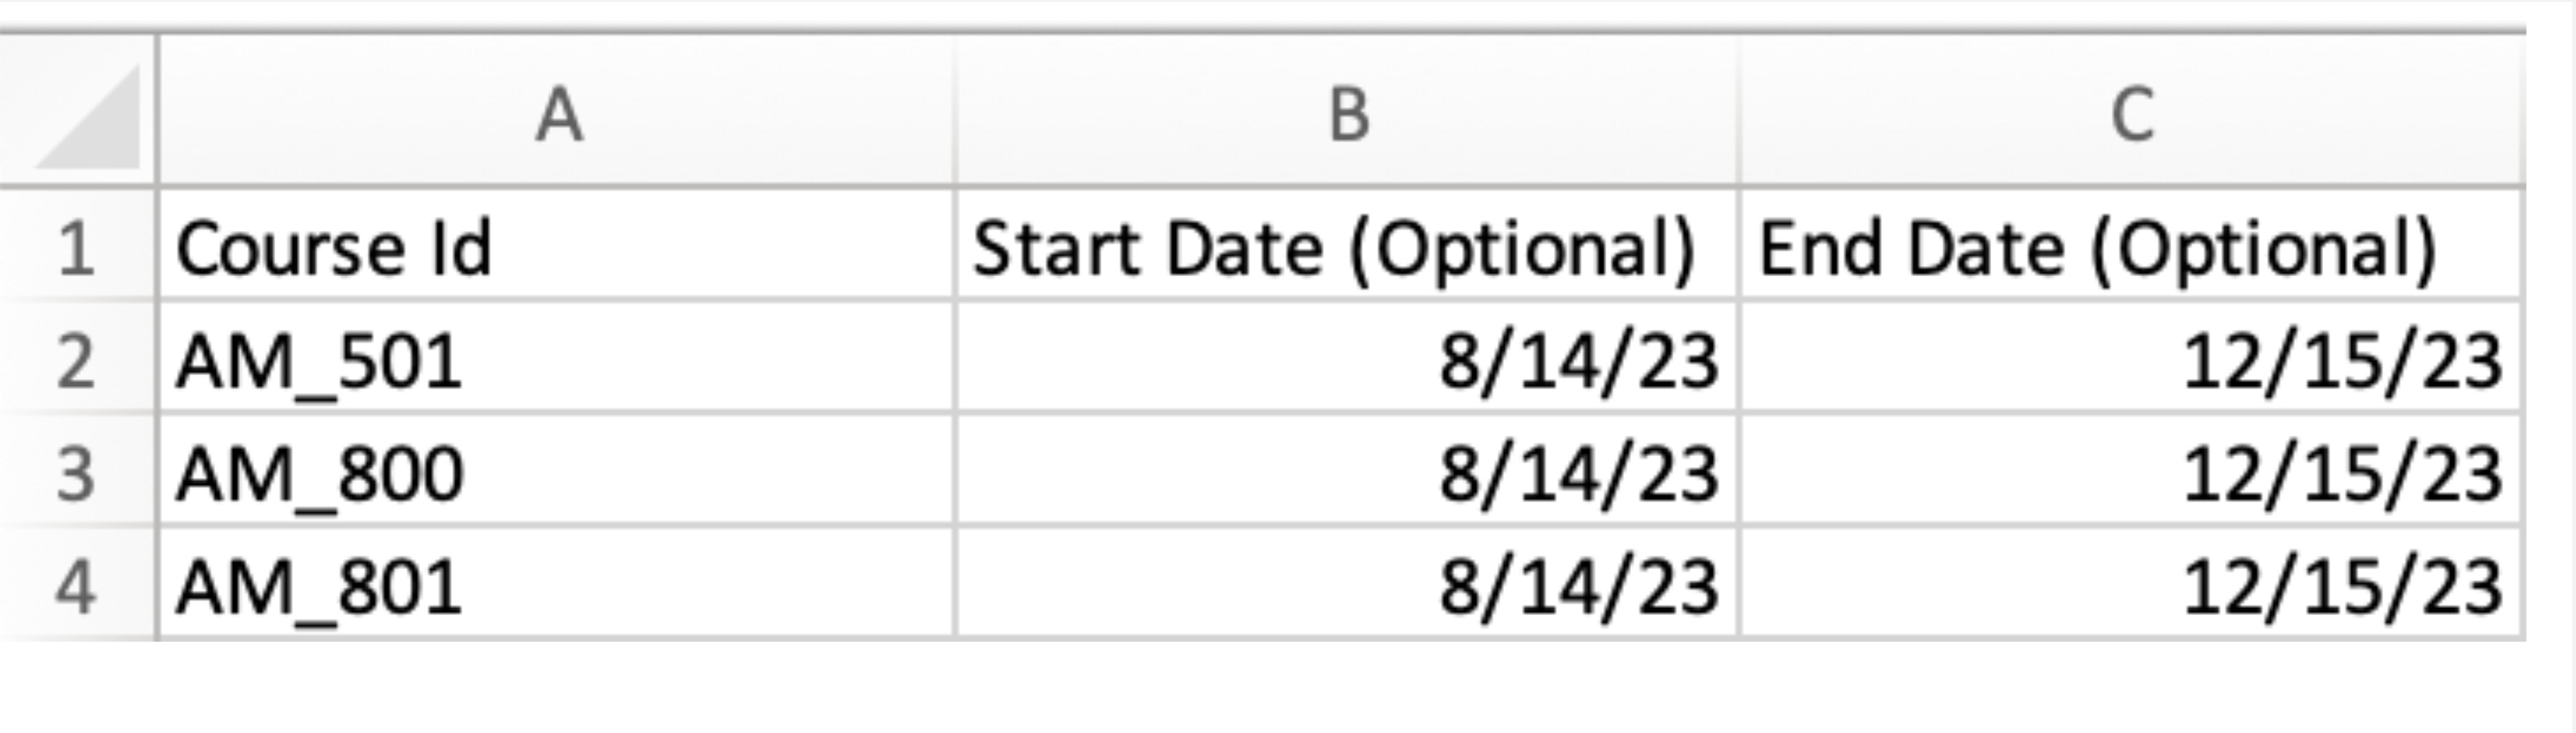Click the start date cell for AM_501
Screen dimensions: 2576x733
point(1348,360)
